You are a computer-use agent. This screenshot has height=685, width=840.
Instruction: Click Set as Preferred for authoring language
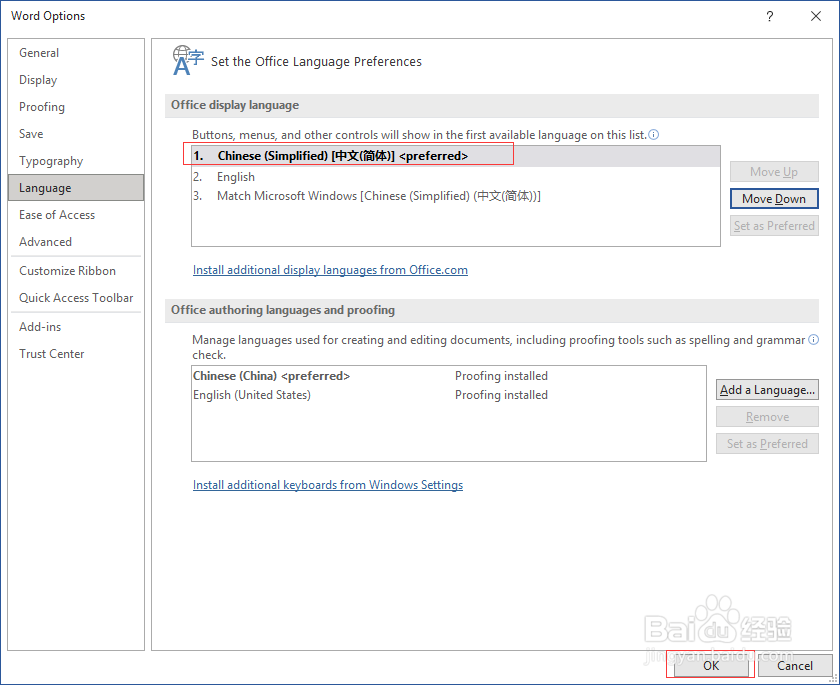click(767, 443)
